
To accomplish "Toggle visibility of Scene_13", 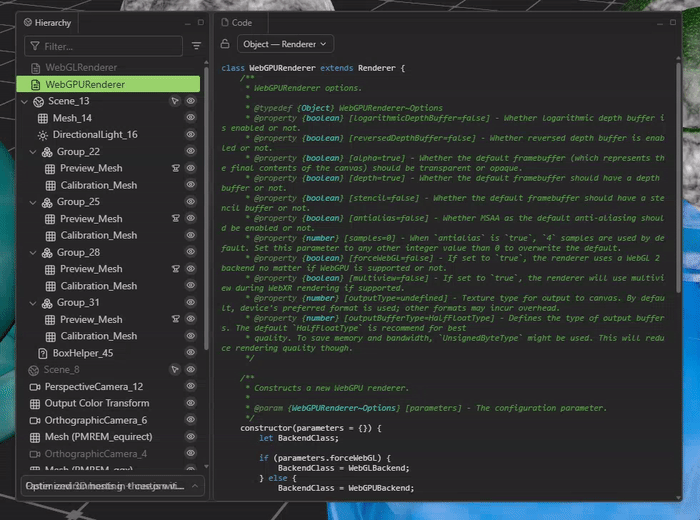I will 191,101.
